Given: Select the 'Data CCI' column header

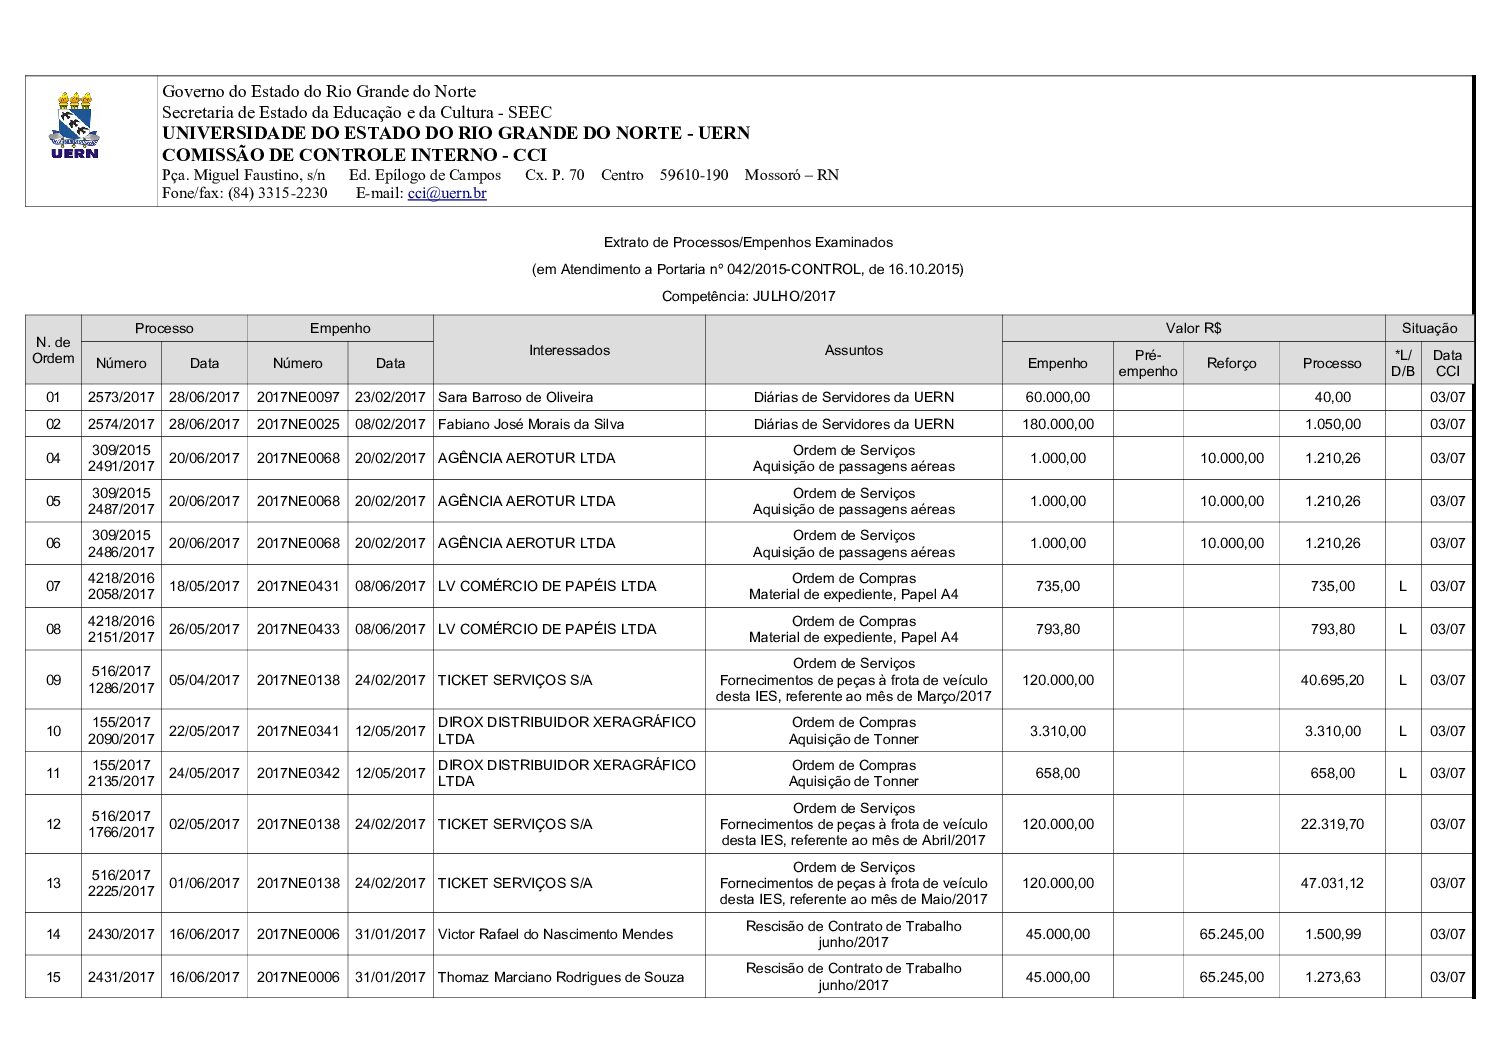Looking at the screenshot, I should point(1447,363).
